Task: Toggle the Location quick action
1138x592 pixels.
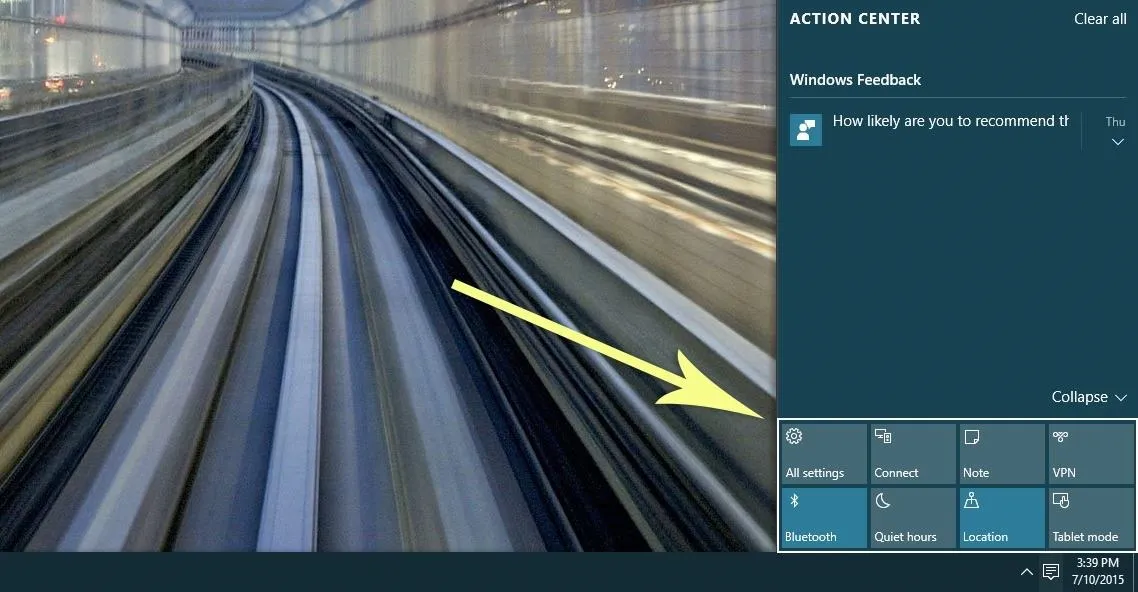Action: tap(1002, 517)
